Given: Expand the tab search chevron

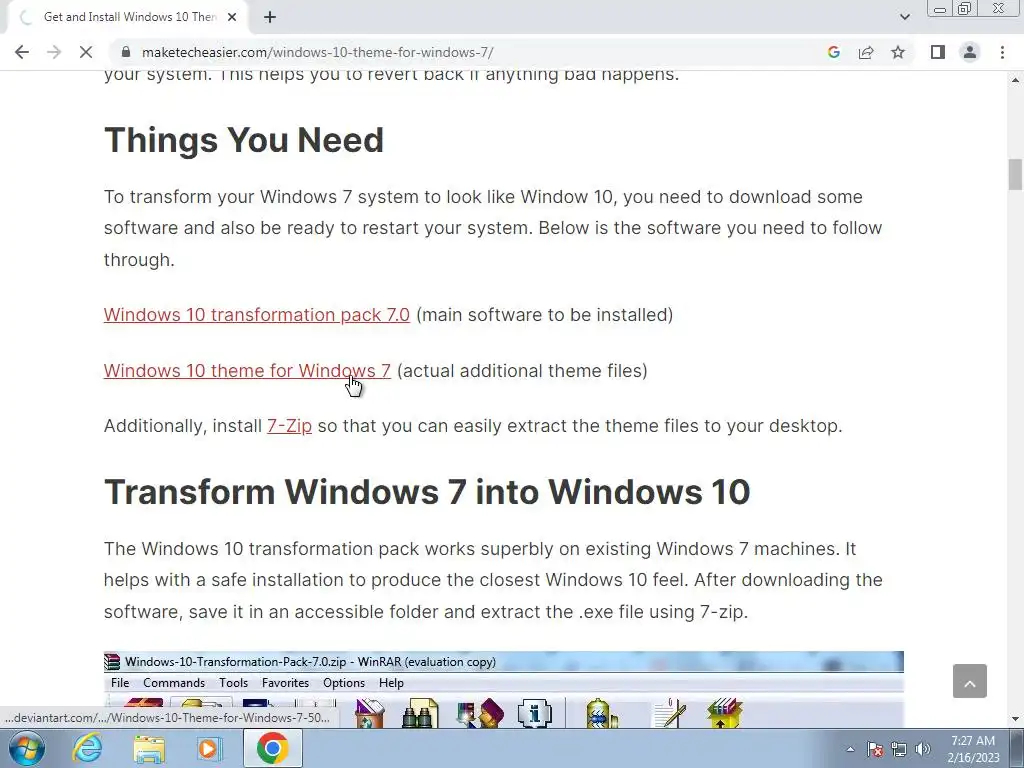Looking at the screenshot, I should 904,17.
